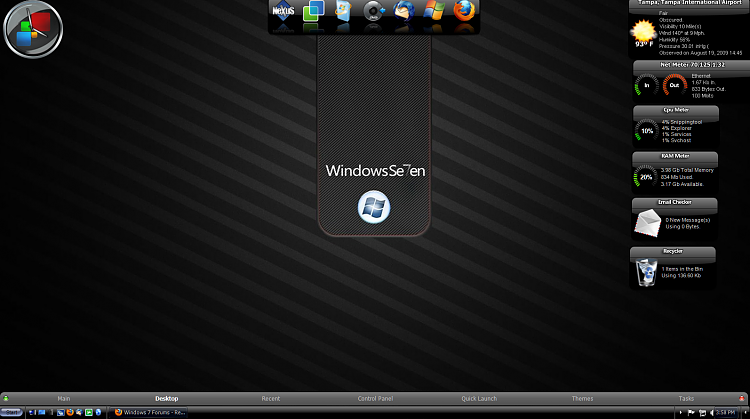
Task: Switch to the Main tab
Action: click(x=64, y=398)
